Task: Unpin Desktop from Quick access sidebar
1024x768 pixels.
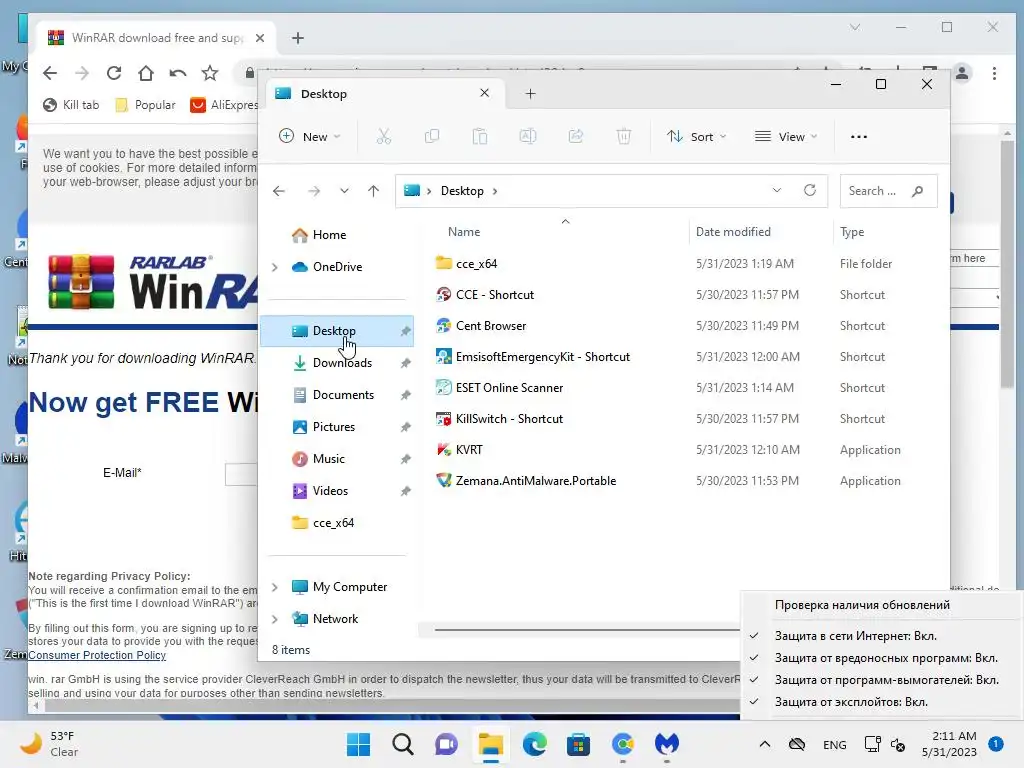Action: pos(406,331)
